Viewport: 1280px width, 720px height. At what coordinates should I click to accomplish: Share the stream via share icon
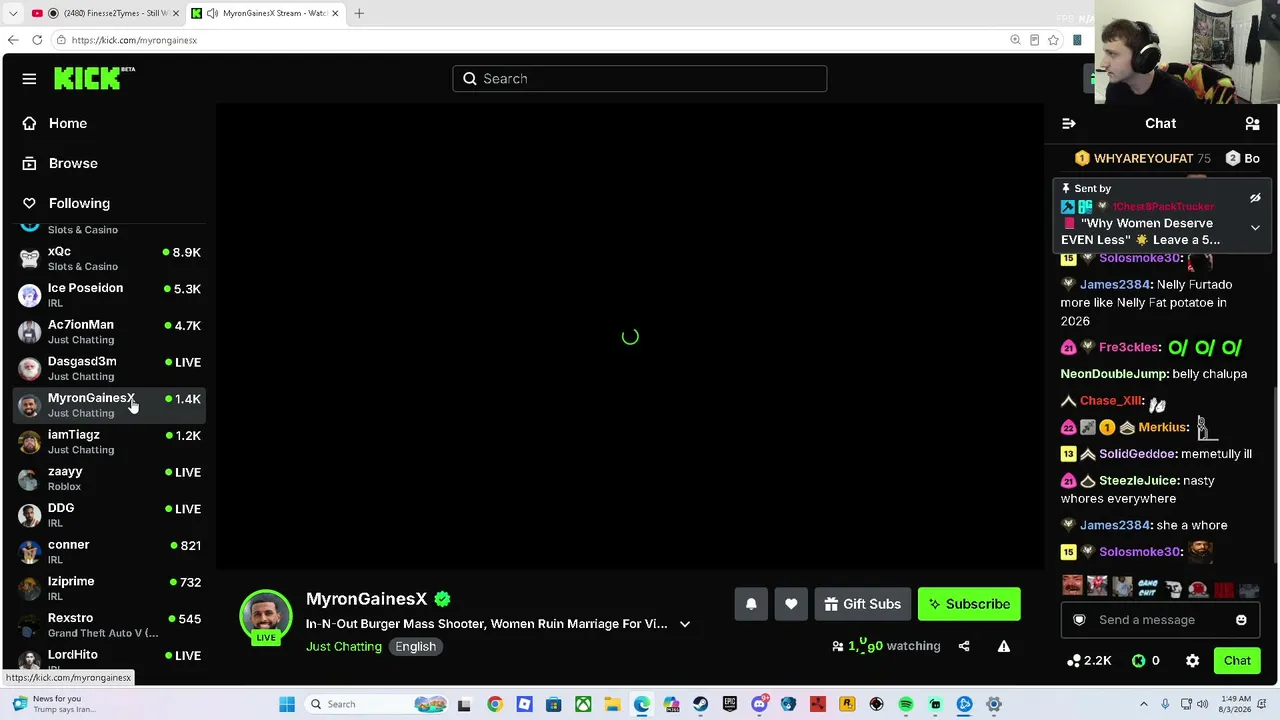(x=964, y=646)
